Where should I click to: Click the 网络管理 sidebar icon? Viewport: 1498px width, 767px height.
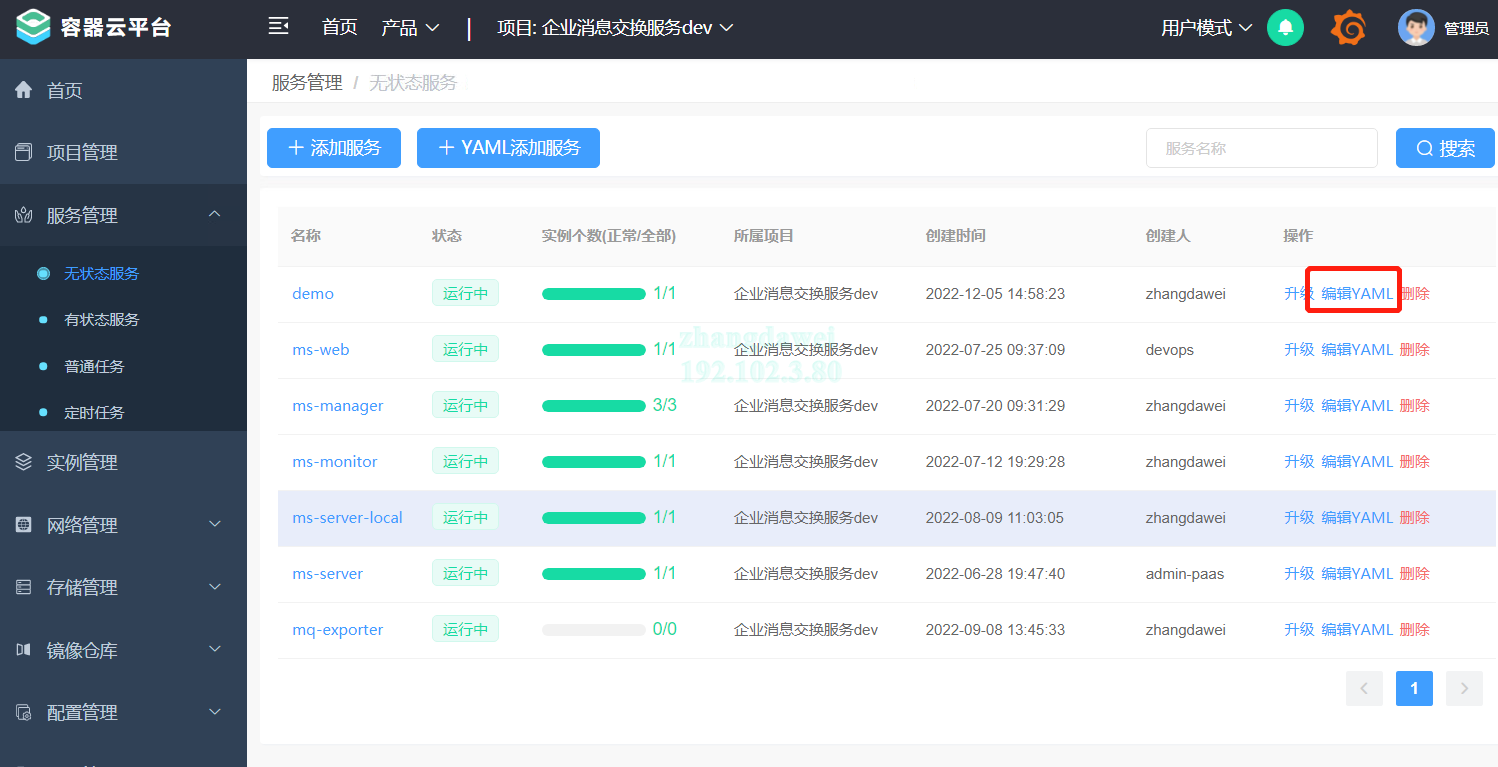(24, 525)
